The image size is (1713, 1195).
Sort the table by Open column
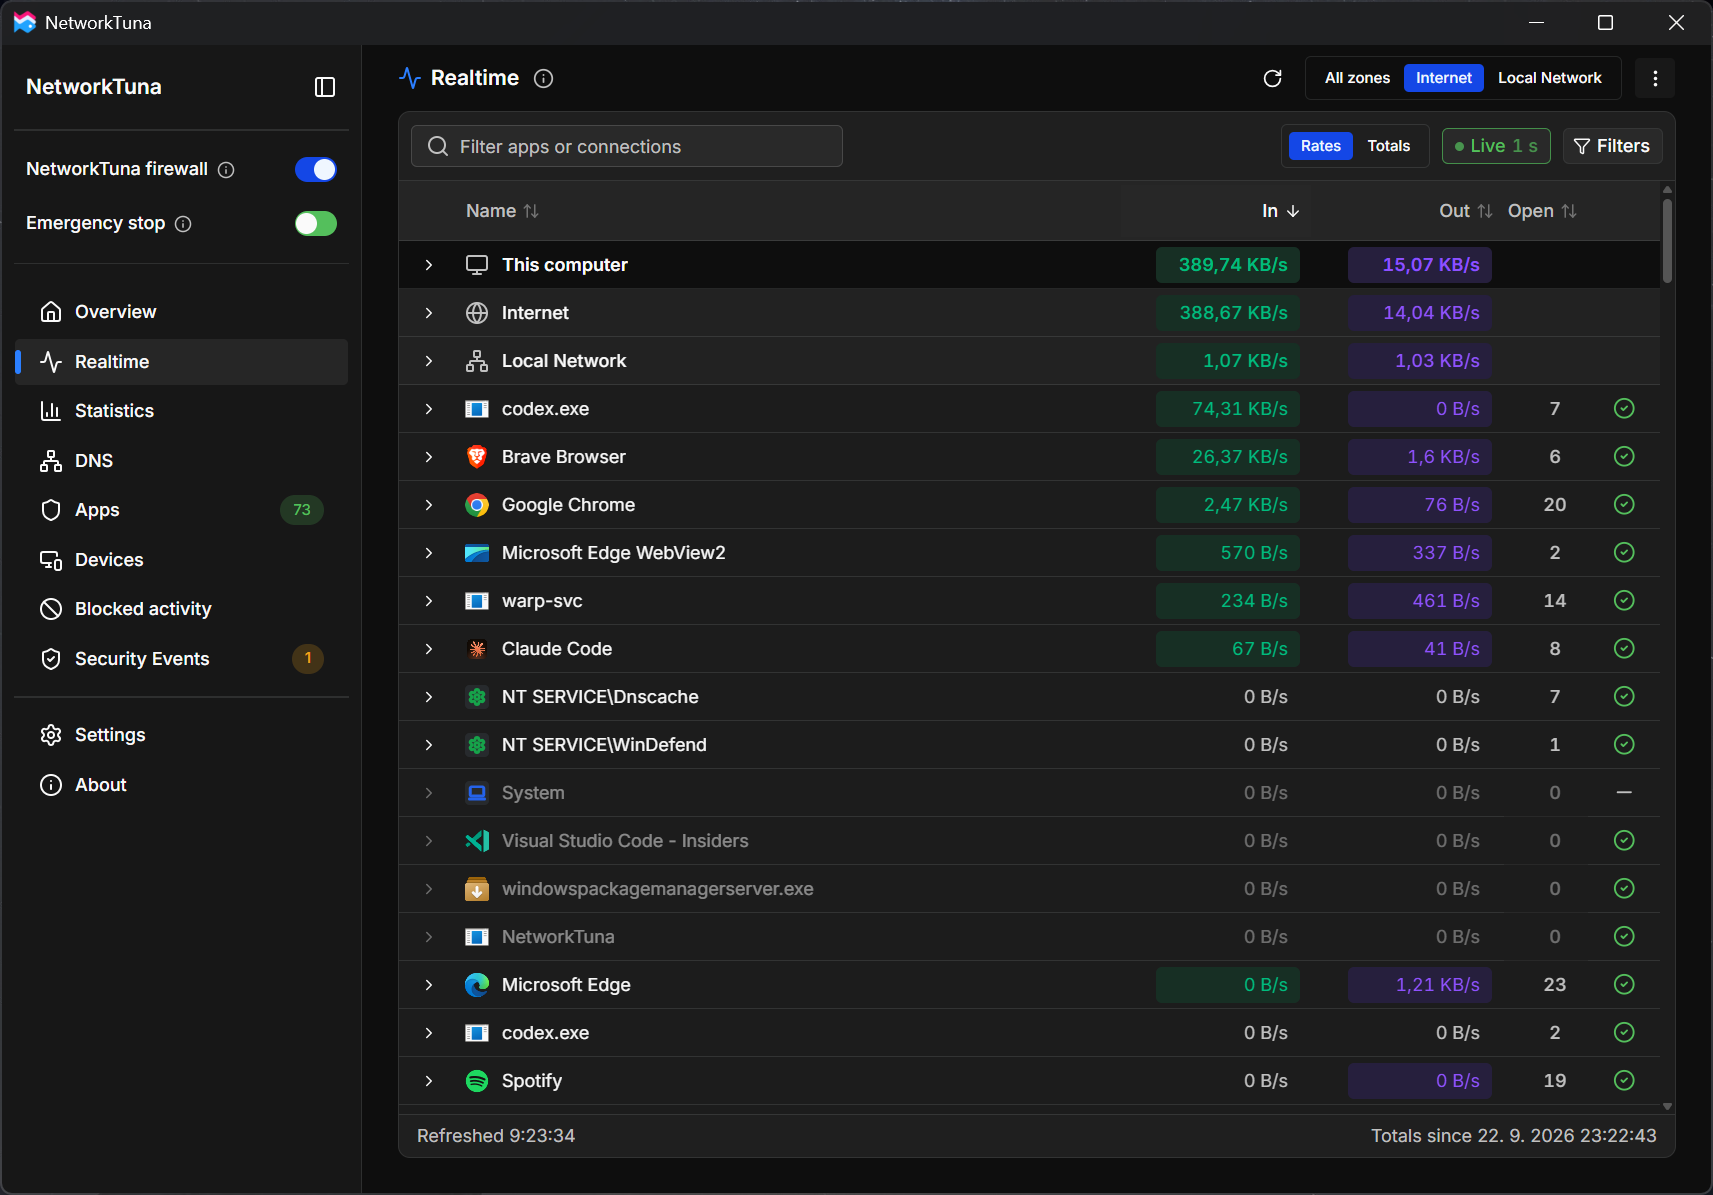[1542, 211]
